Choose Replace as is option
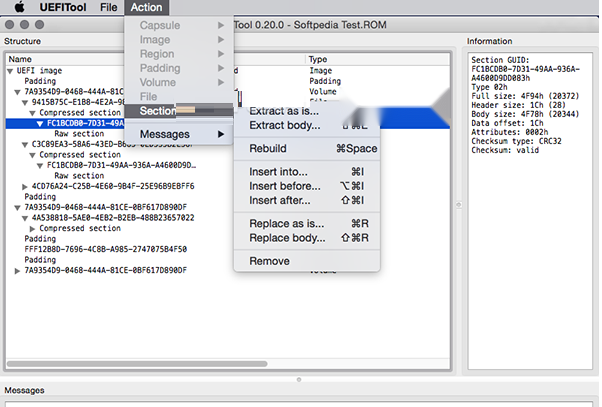Image resolution: width=602 pixels, height=407 pixels. tap(287, 223)
